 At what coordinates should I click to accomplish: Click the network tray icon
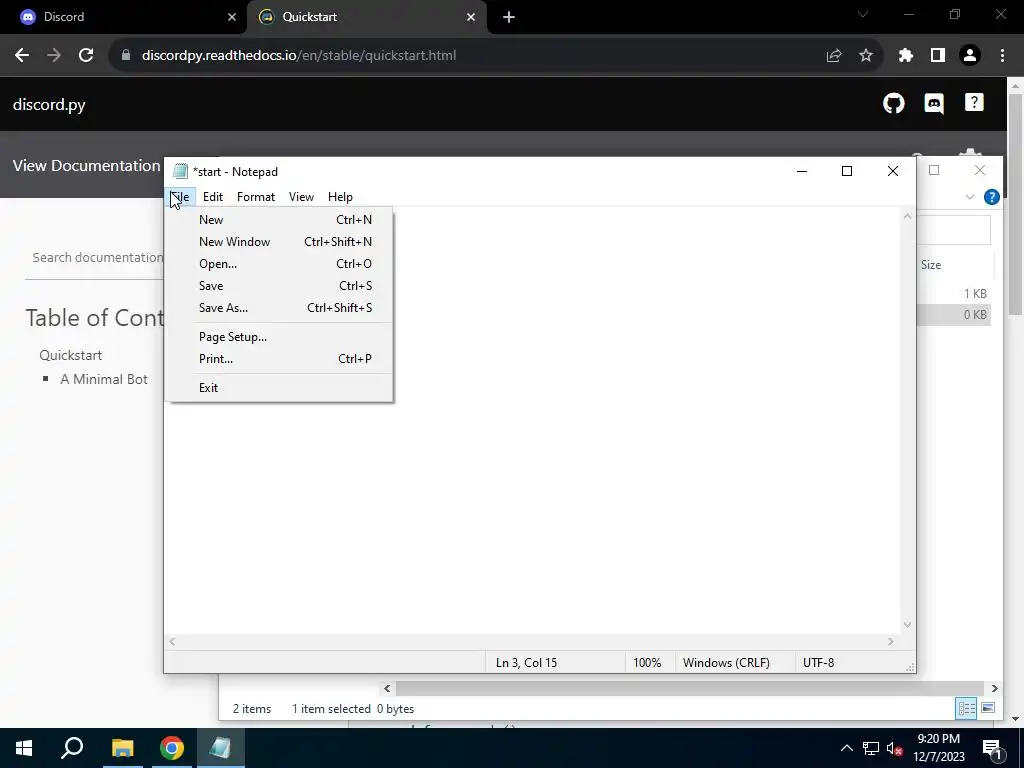tap(871, 748)
